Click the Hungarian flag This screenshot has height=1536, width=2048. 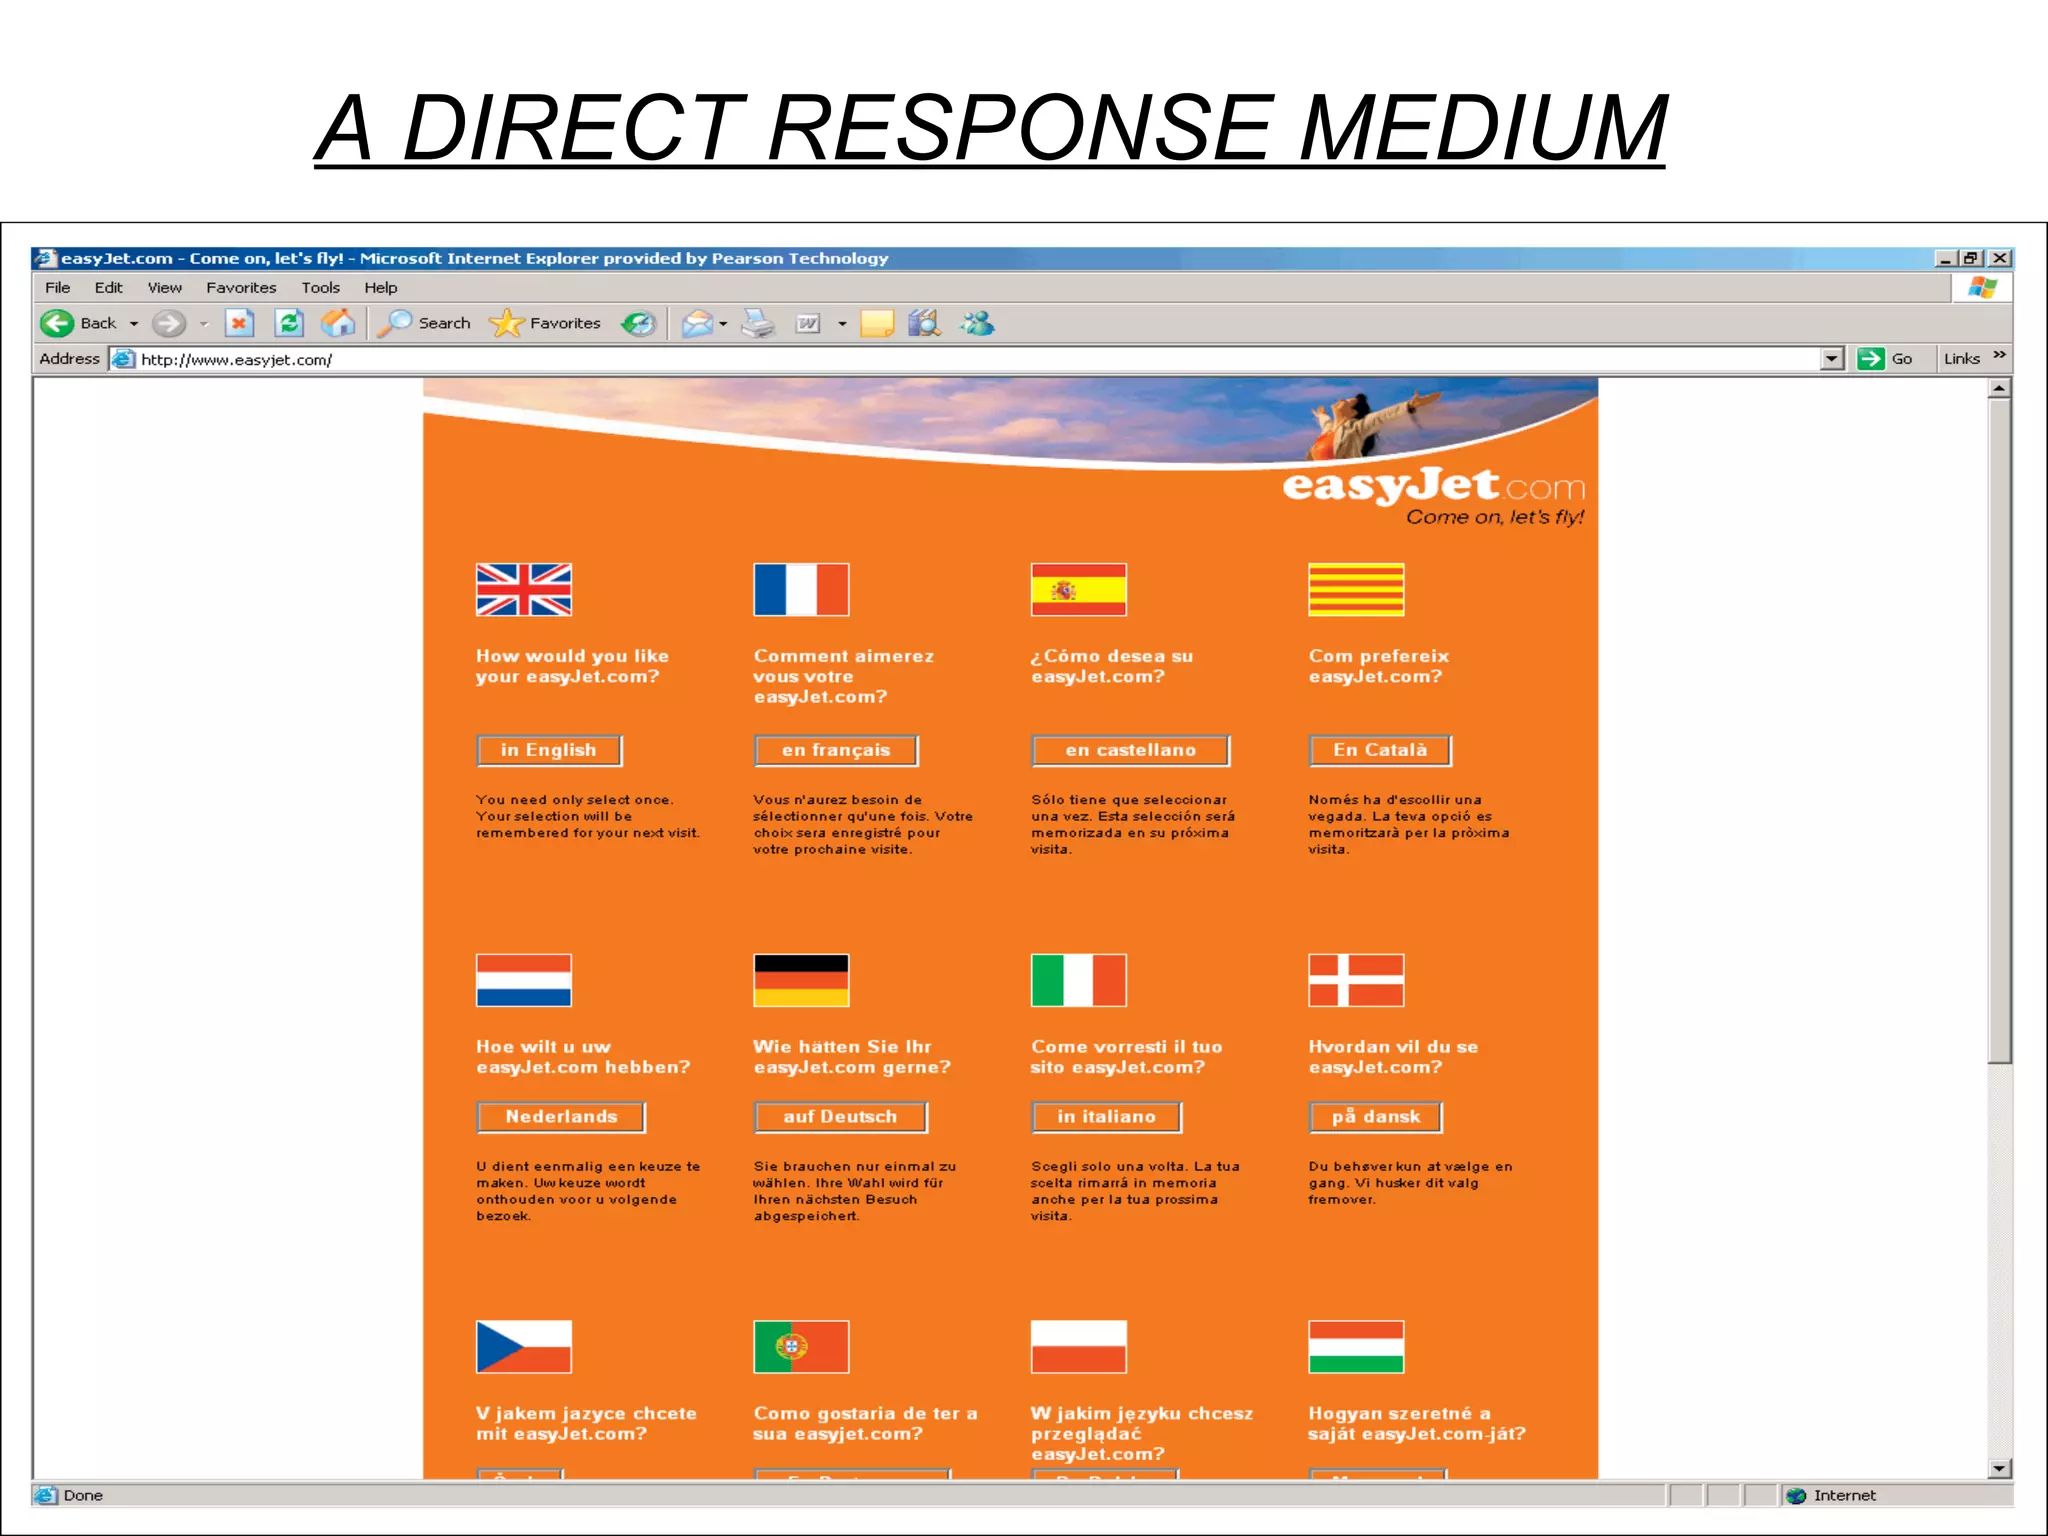pyautogui.click(x=1356, y=1347)
